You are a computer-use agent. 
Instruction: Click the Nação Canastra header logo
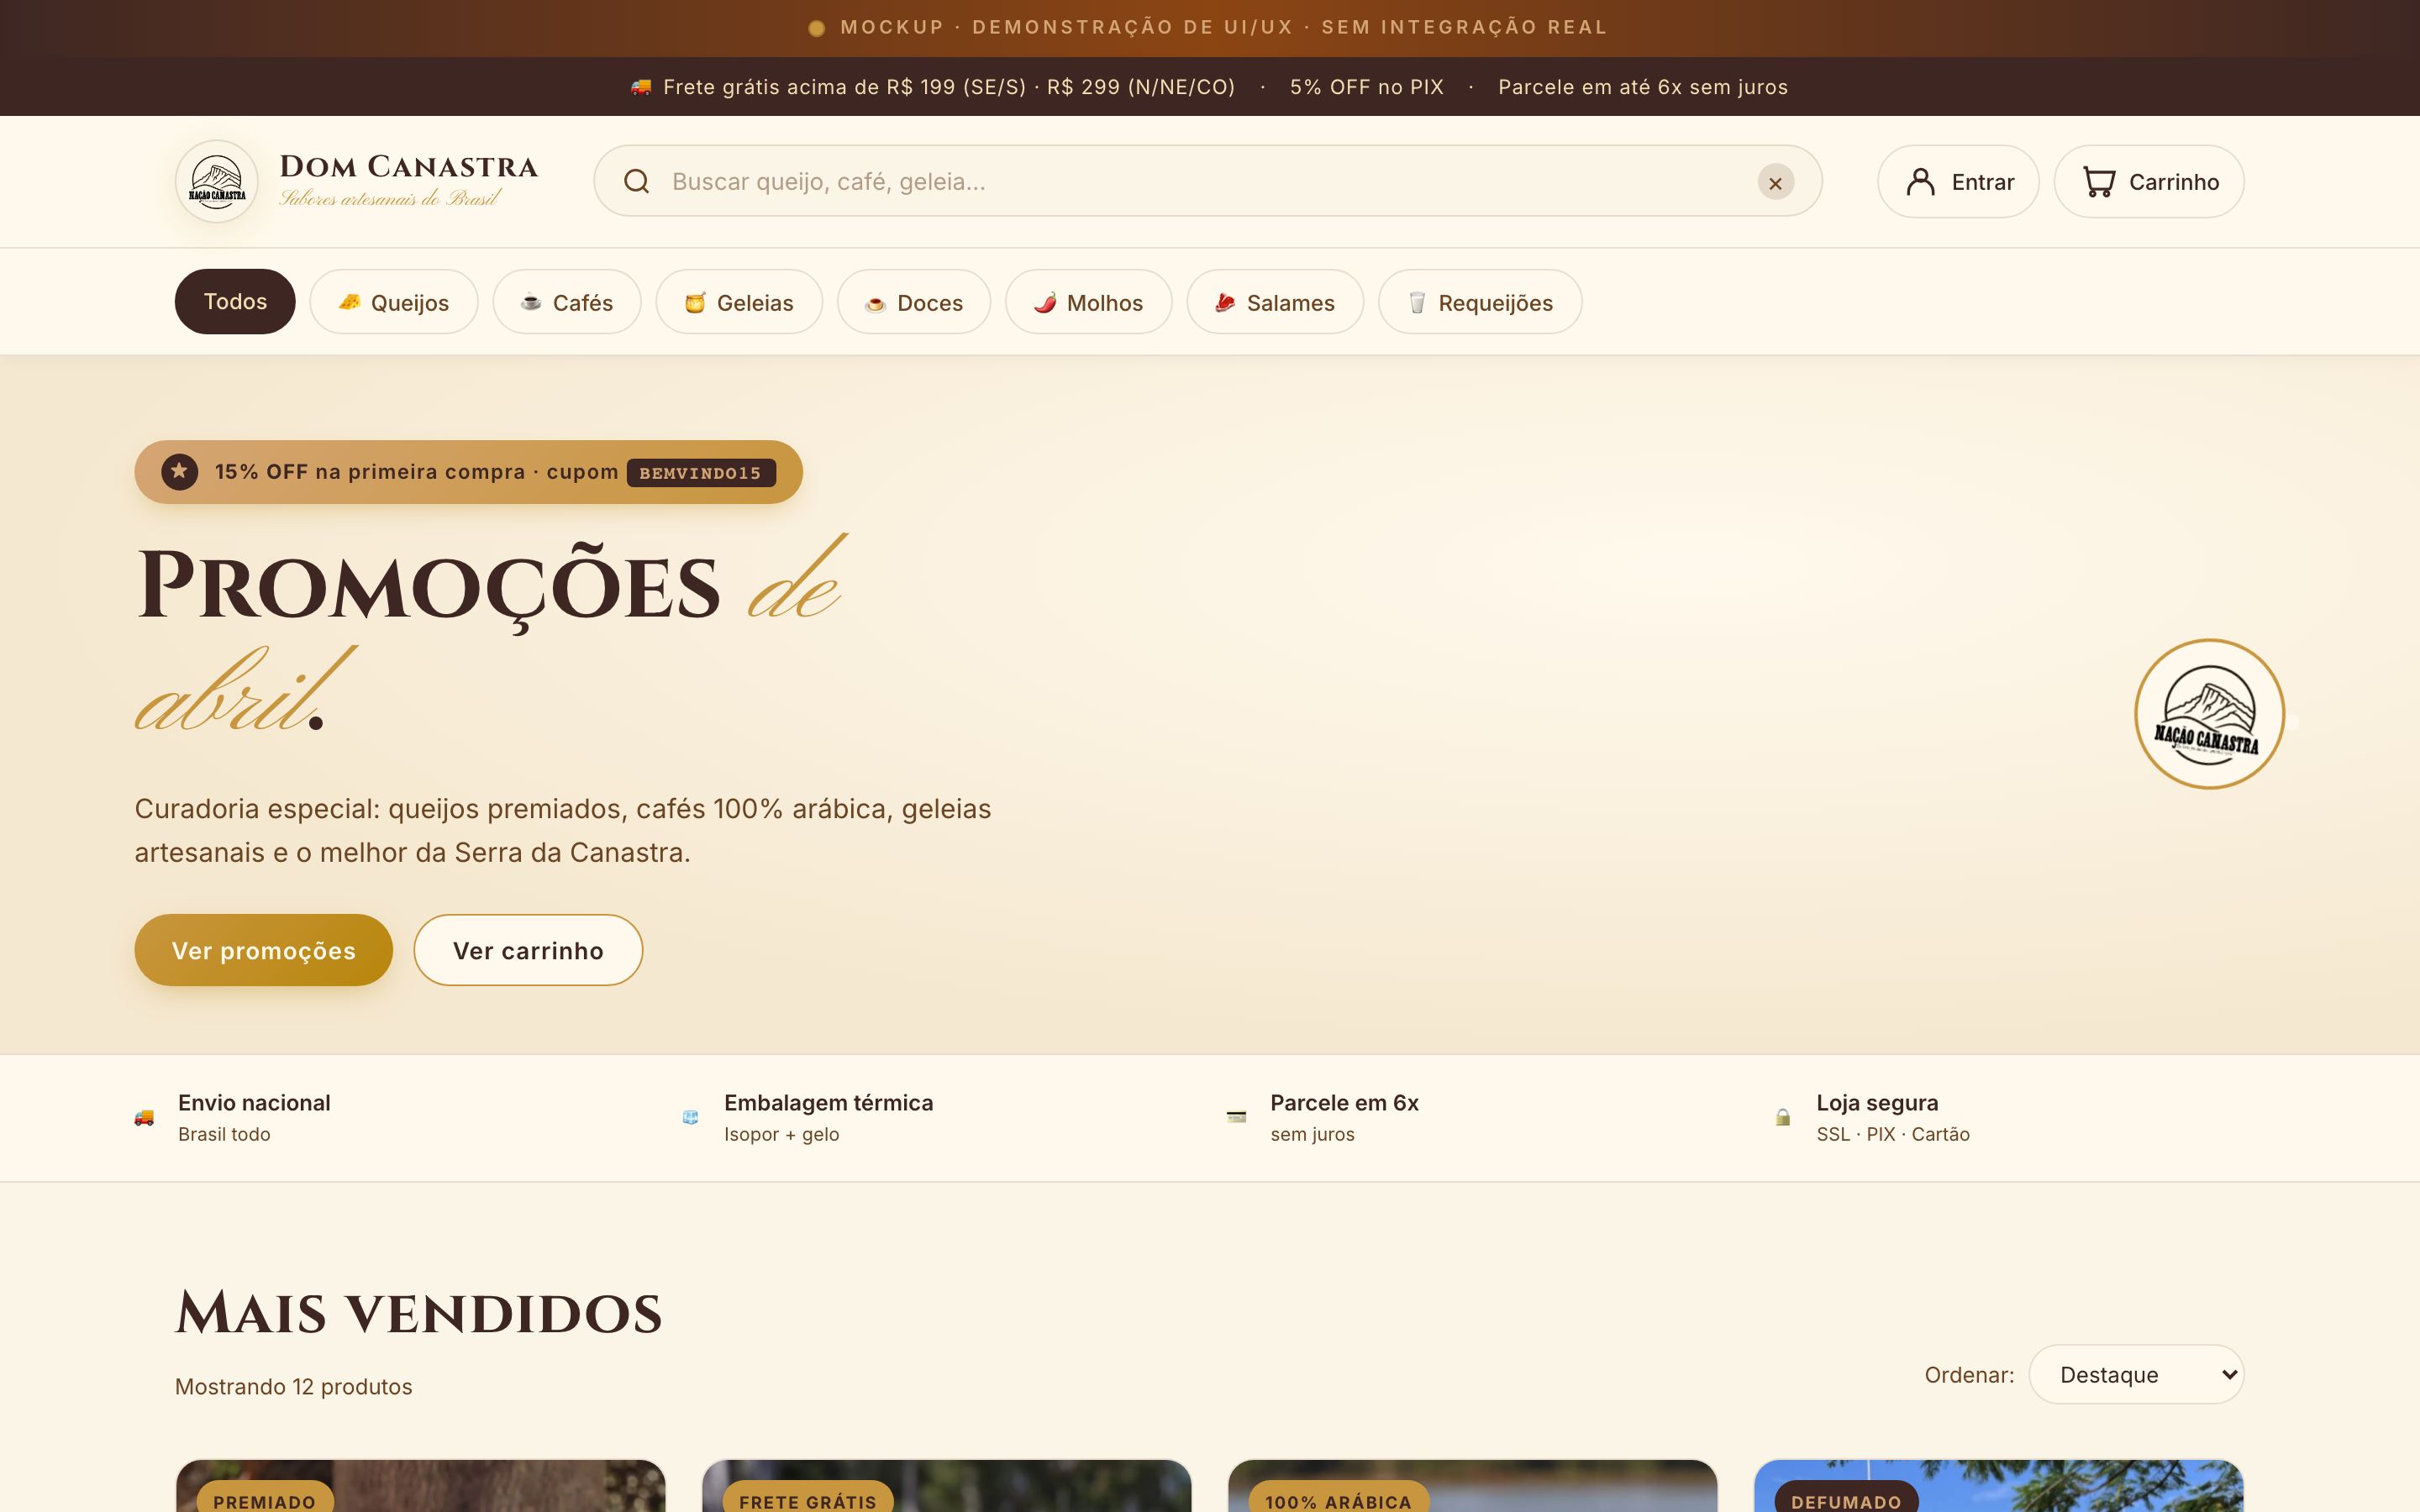(216, 182)
